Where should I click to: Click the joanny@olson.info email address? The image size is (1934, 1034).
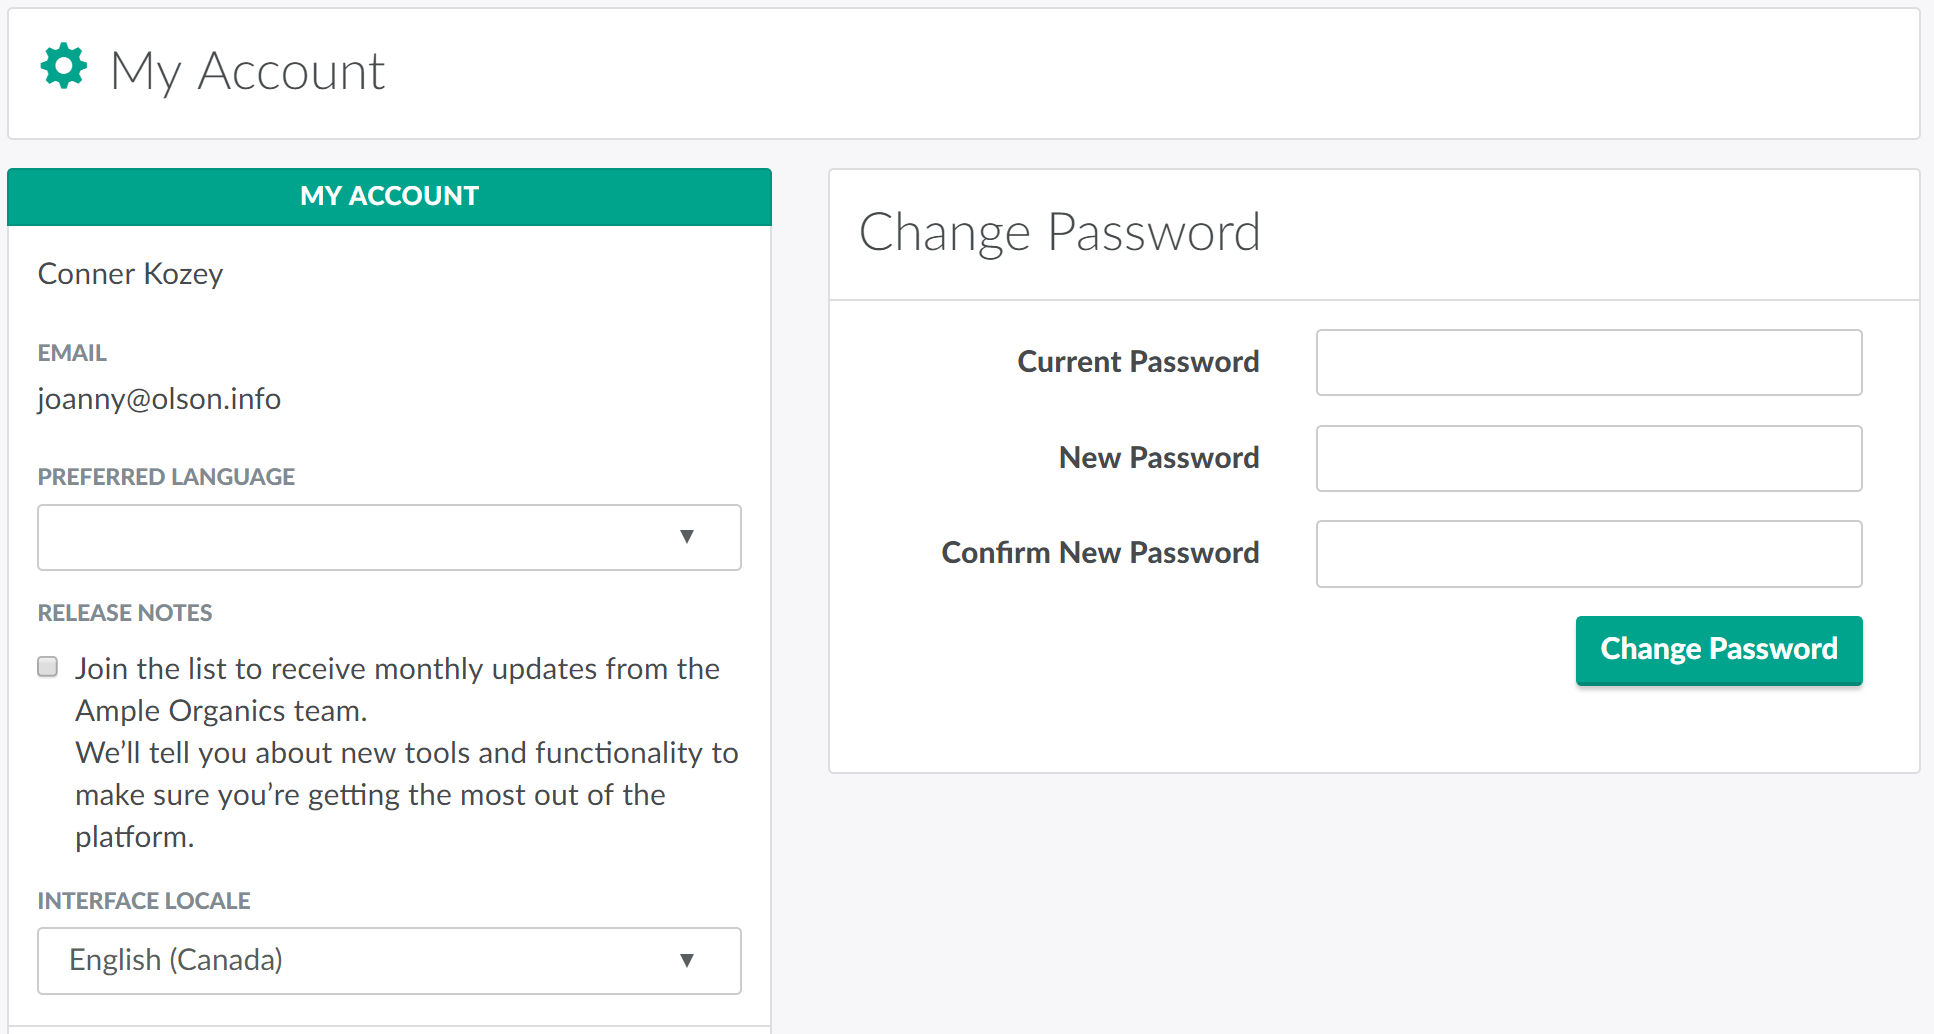159,399
